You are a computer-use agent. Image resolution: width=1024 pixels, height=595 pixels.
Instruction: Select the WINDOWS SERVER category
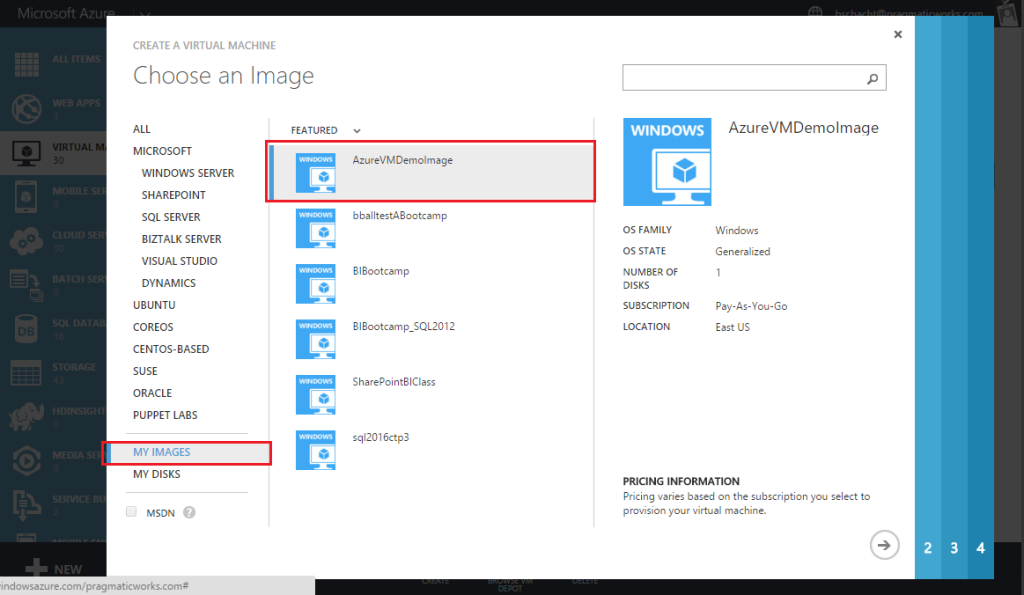click(188, 174)
